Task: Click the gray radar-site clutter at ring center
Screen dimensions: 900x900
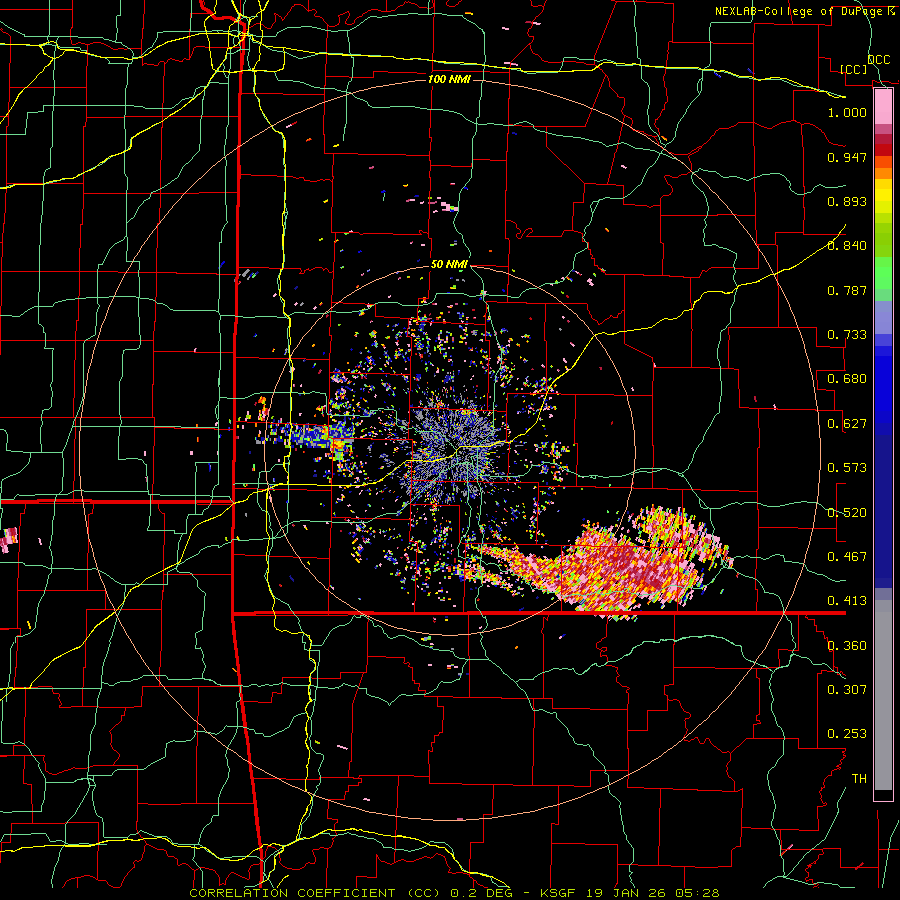Action: [453, 448]
